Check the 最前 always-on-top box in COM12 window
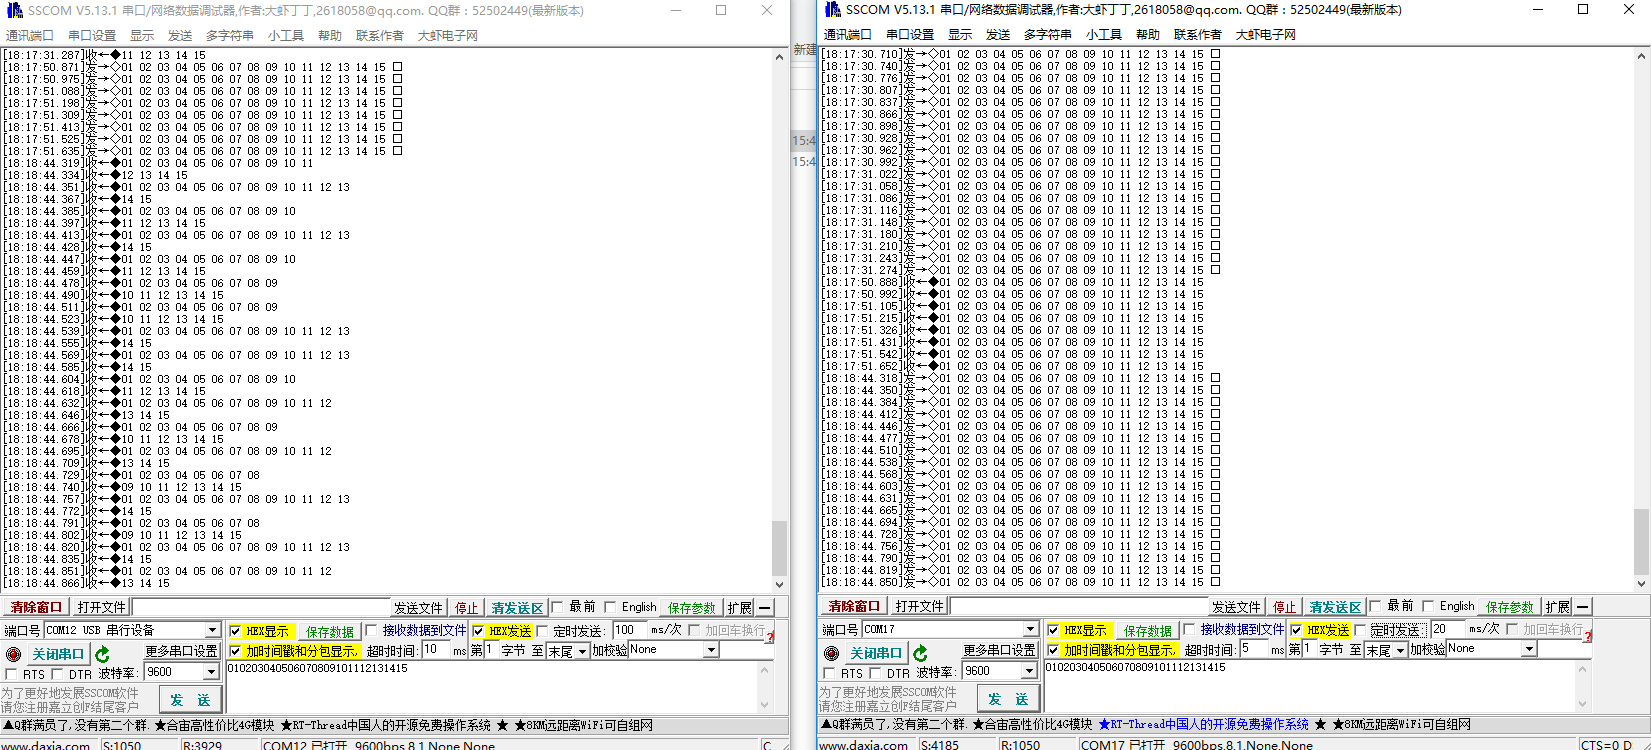Screen dimensions: 1651x750 (x=558, y=607)
